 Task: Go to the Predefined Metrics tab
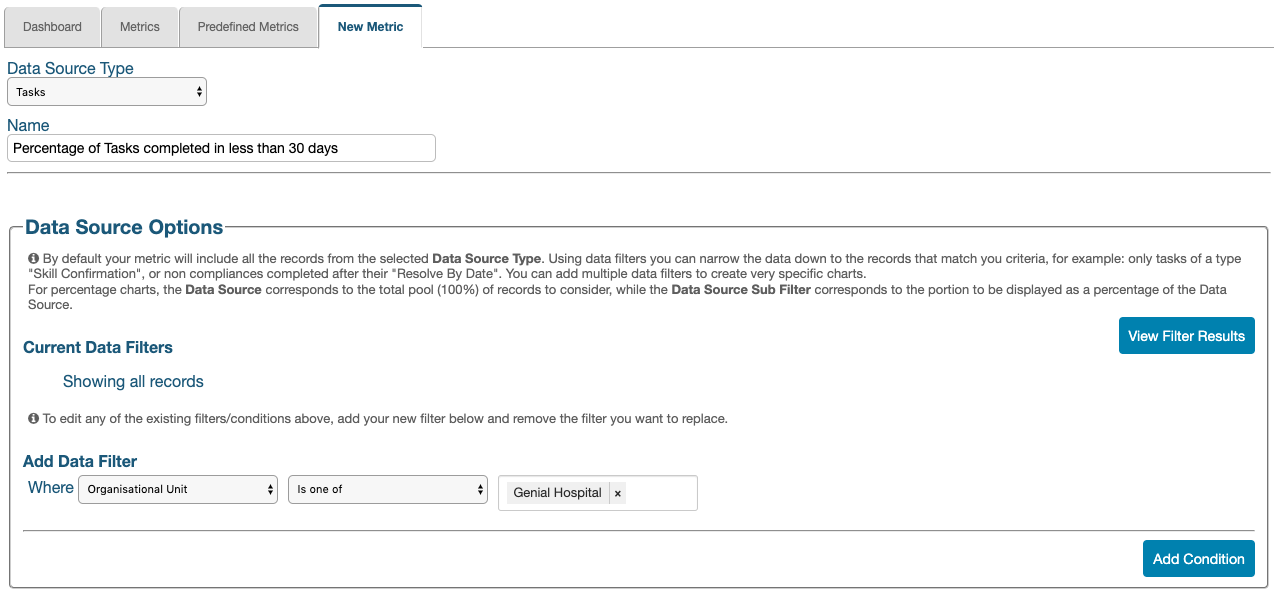[x=248, y=27]
